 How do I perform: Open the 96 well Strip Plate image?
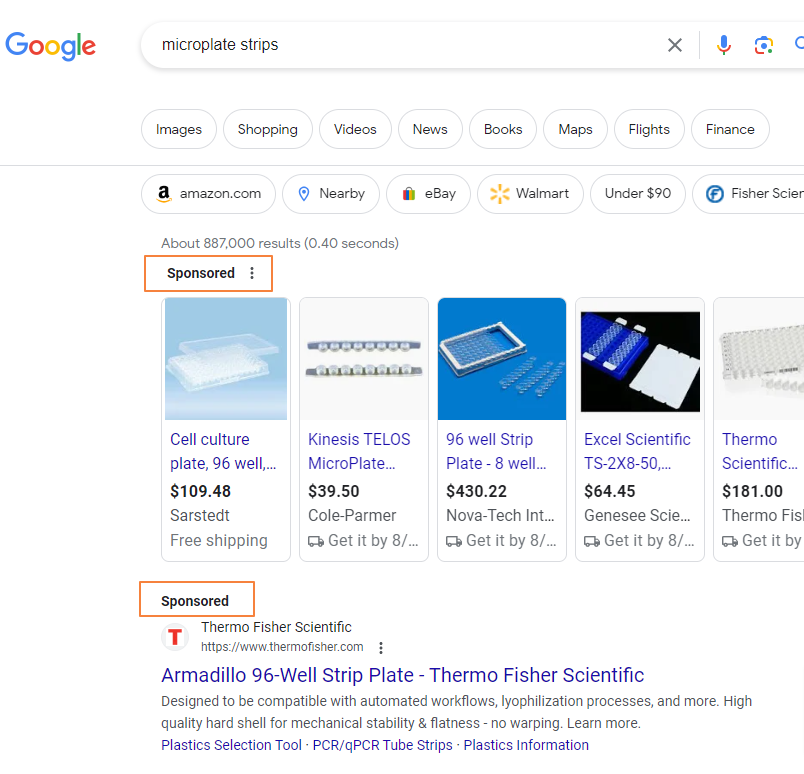(x=502, y=359)
